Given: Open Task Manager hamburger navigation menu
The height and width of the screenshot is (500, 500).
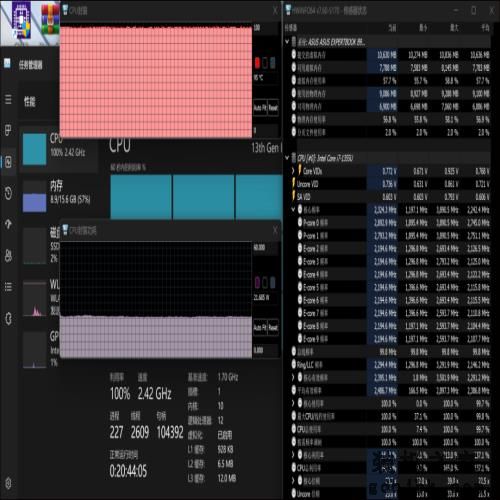Looking at the screenshot, I should (8, 99).
